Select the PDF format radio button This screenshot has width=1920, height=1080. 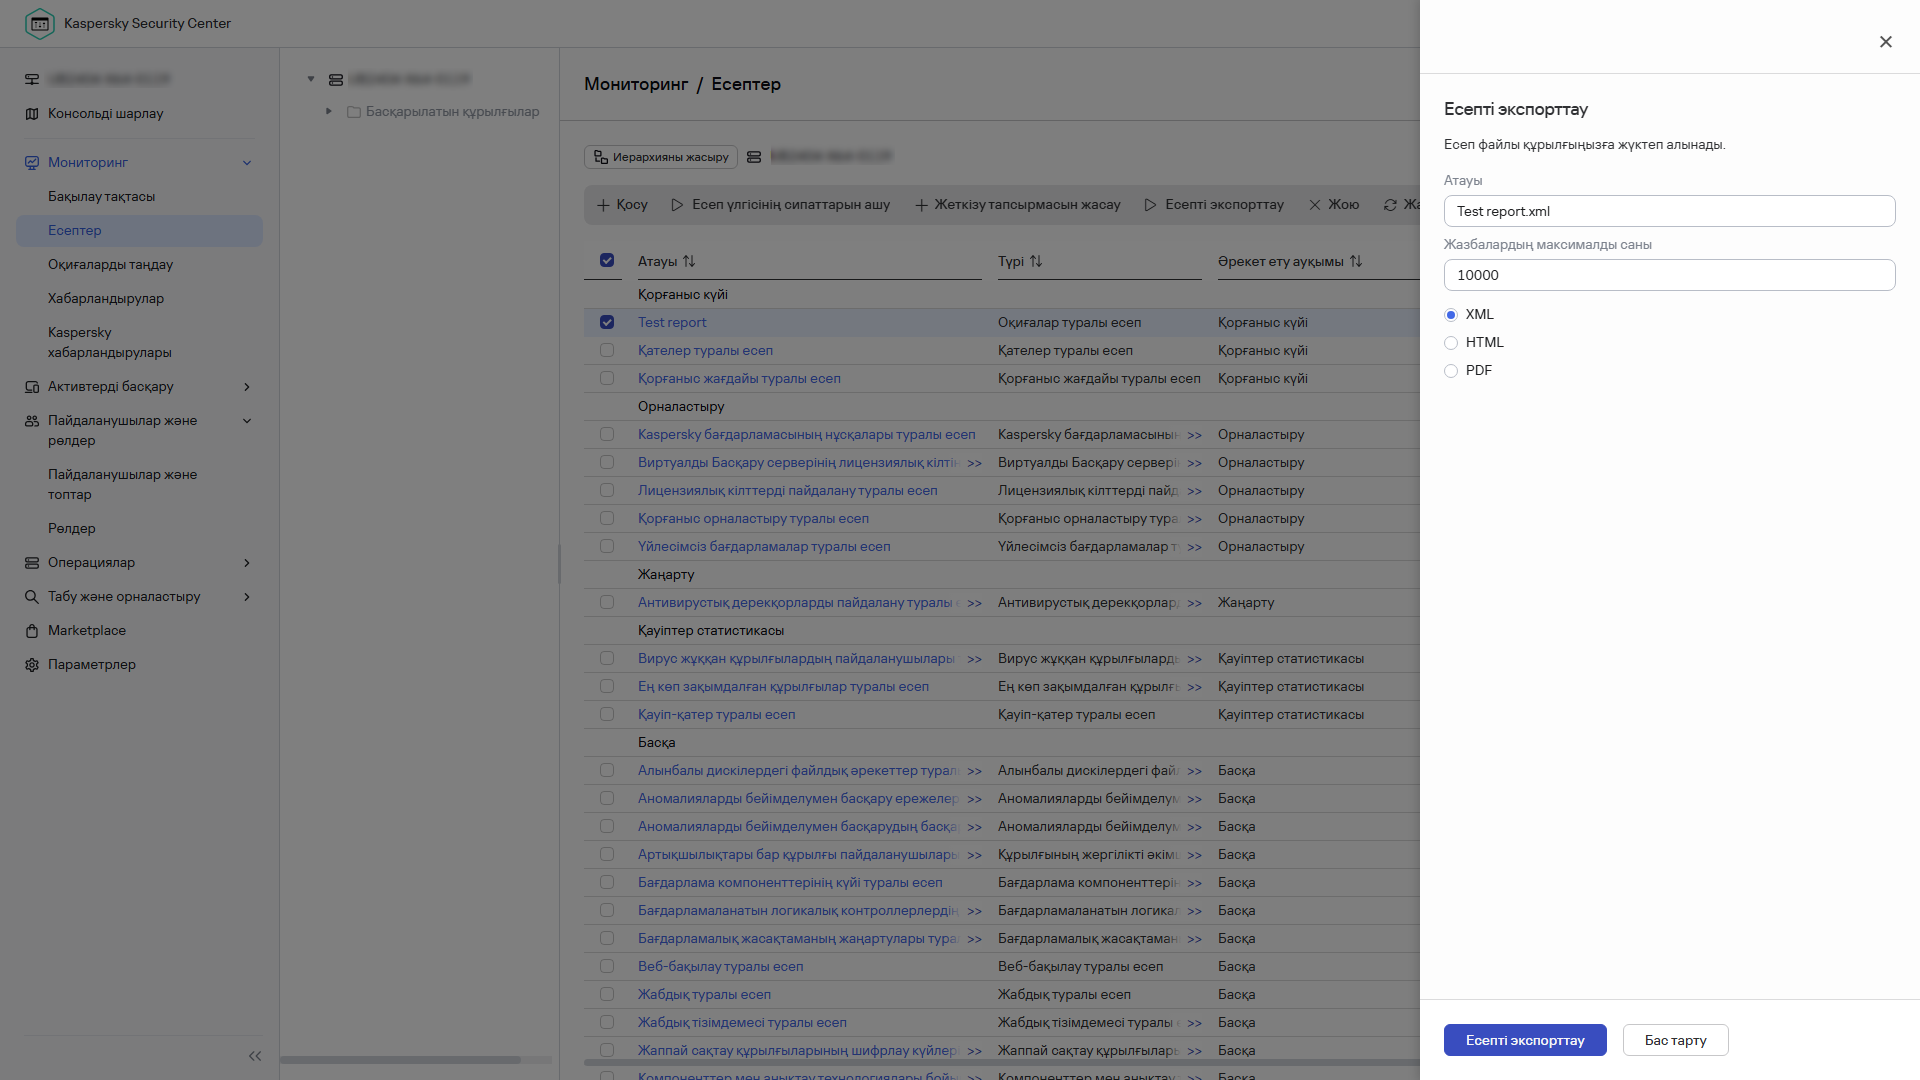[x=1451, y=371]
